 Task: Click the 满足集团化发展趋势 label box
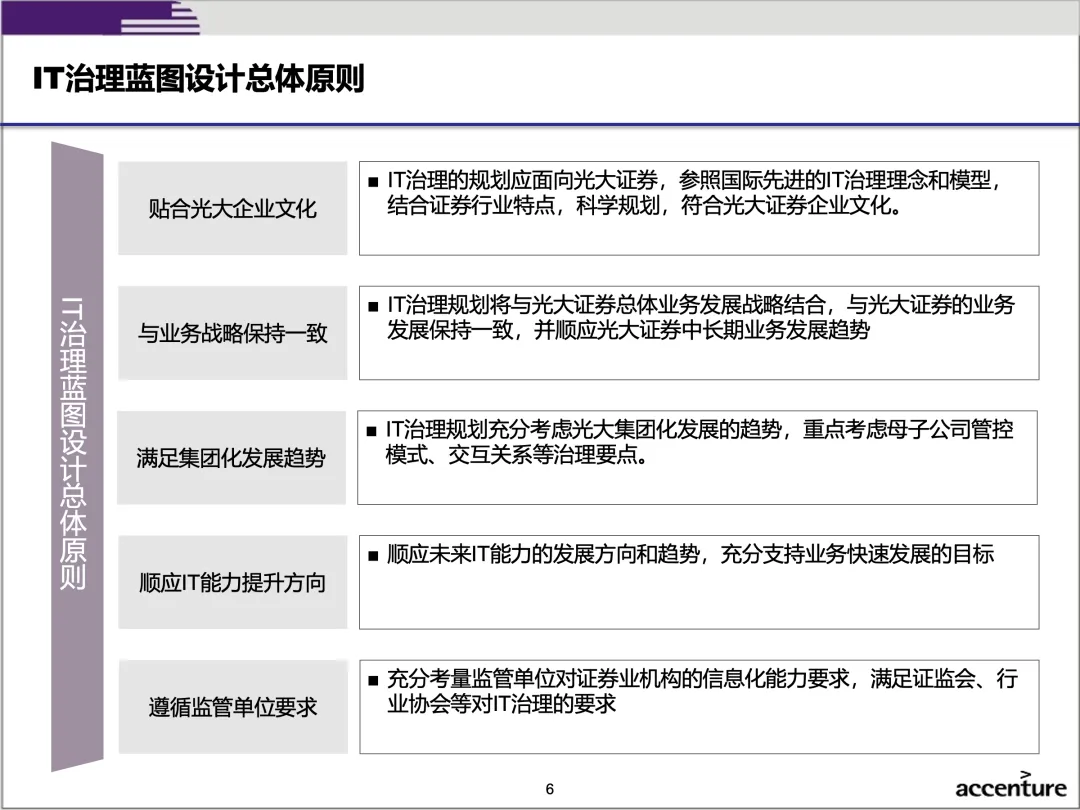pos(231,457)
